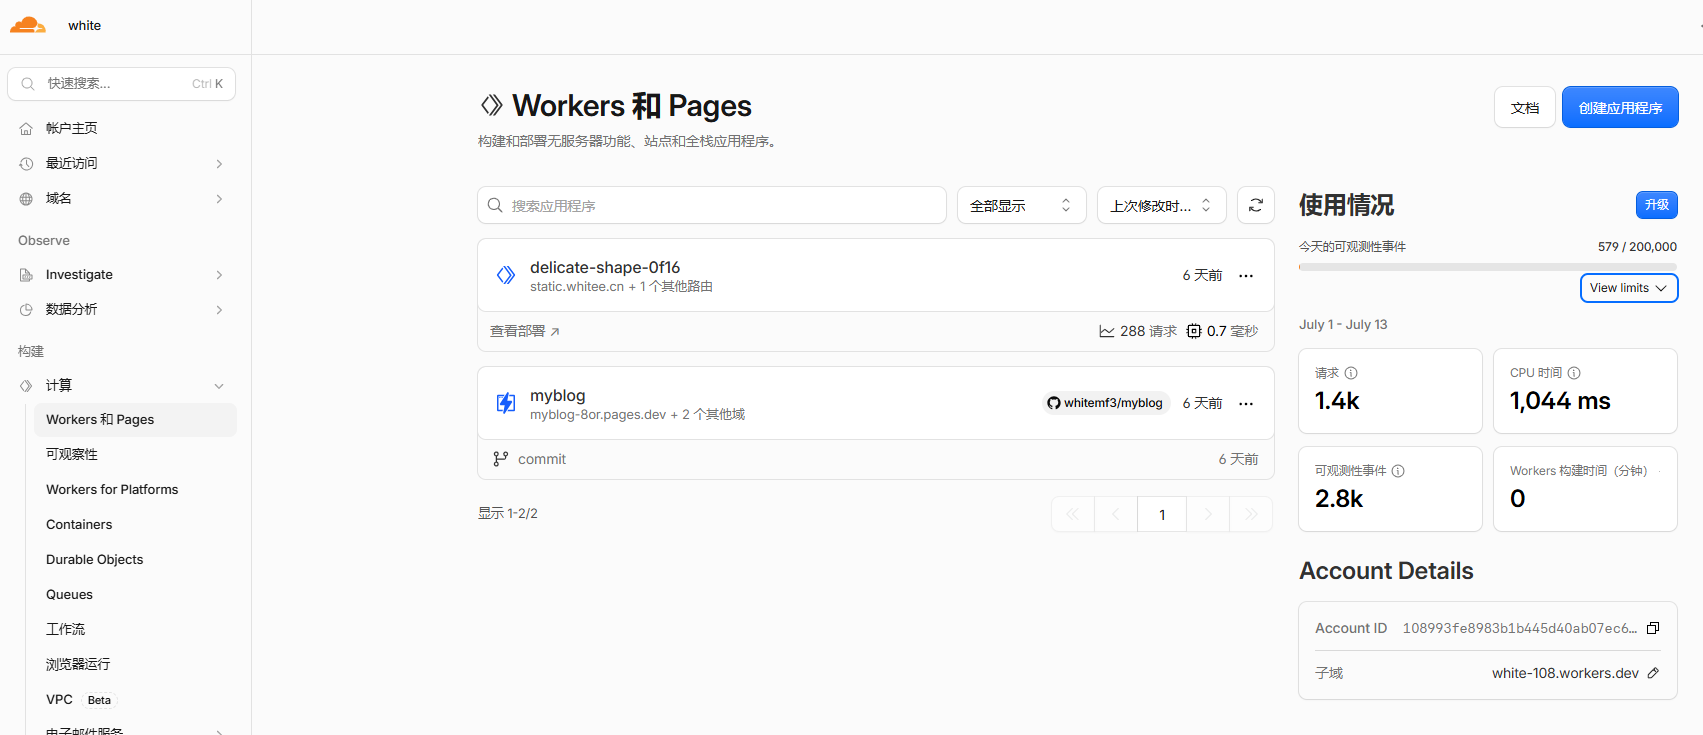Click the 1,044 ms CPU time value
This screenshot has height=735, width=1703.
pyautogui.click(x=1560, y=401)
